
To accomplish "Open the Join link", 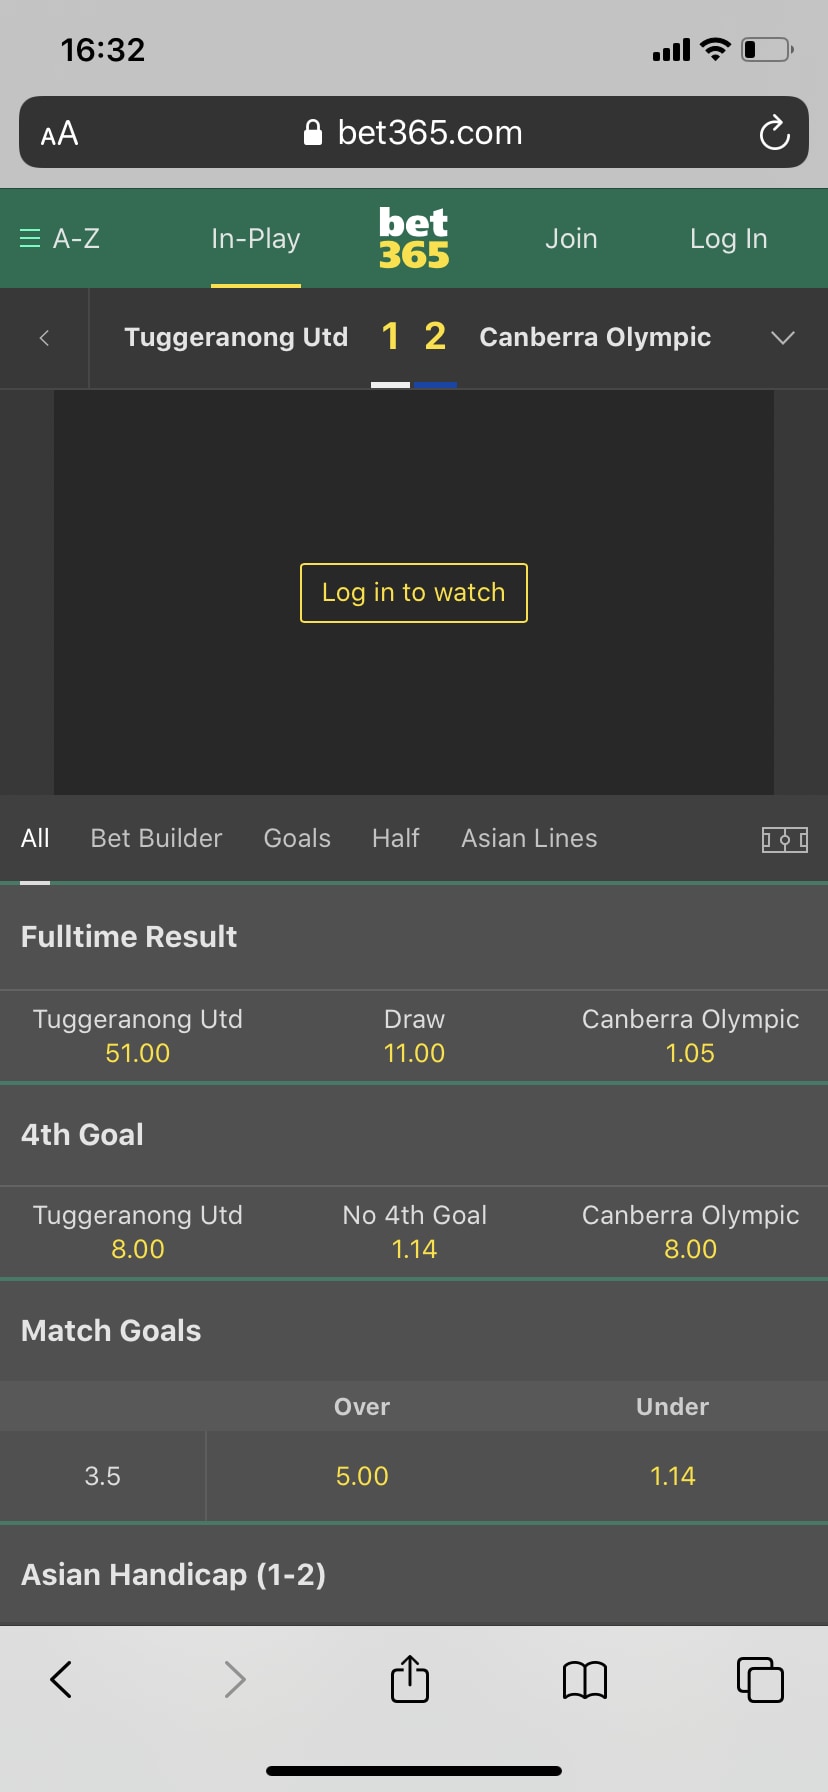I will pos(571,239).
